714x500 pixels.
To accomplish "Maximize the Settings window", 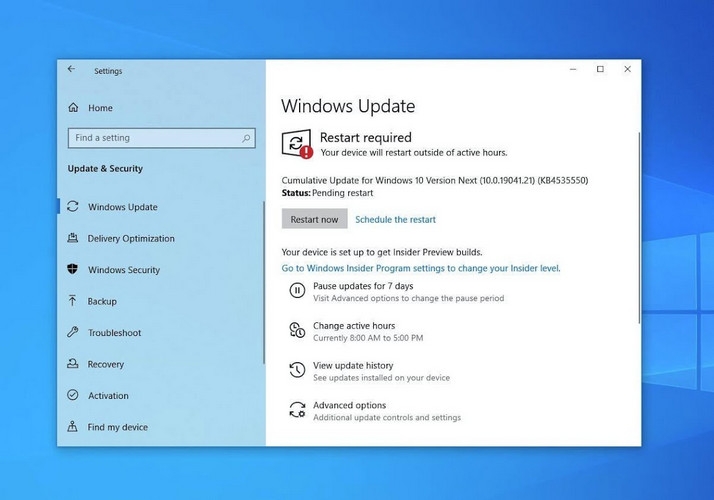I will pyautogui.click(x=600, y=69).
